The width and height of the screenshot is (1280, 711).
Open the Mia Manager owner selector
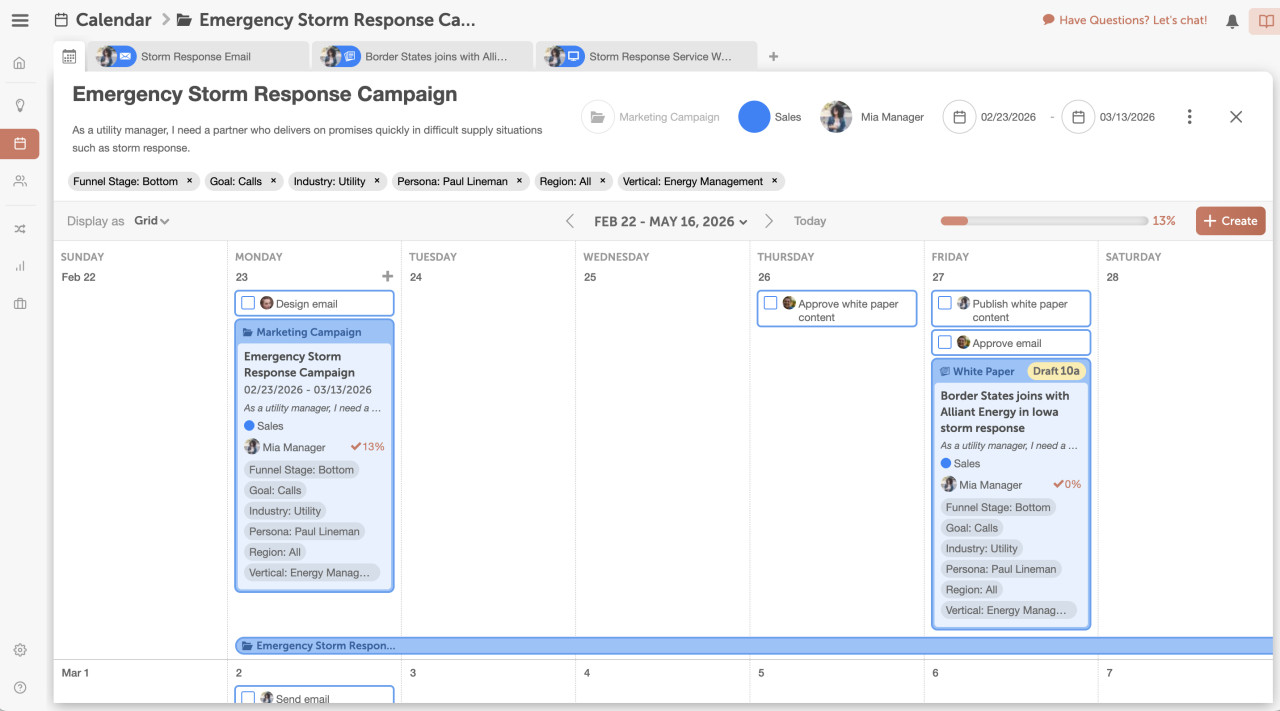tap(872, 117)
